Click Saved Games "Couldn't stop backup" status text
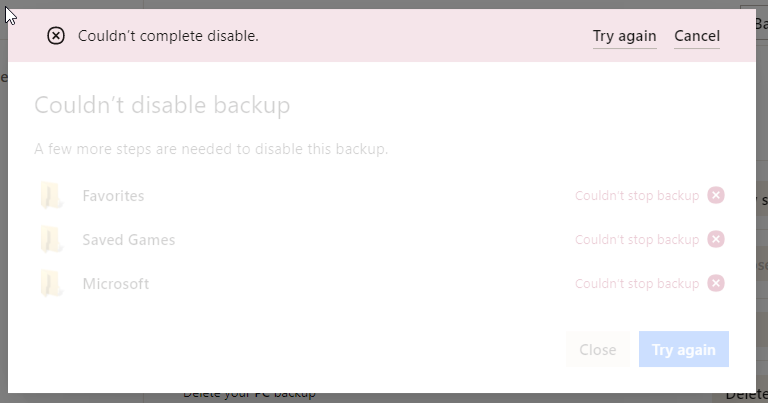Viewport: 768px width, 403px height. coord(636,240)
